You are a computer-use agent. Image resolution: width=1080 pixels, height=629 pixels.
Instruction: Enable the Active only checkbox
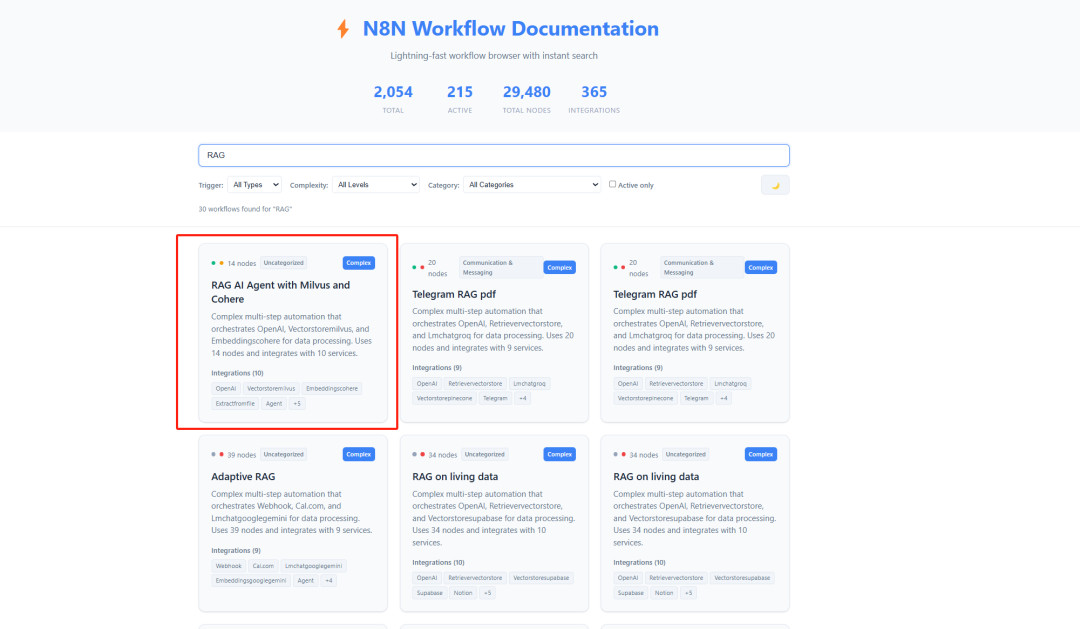click(612, 184)
